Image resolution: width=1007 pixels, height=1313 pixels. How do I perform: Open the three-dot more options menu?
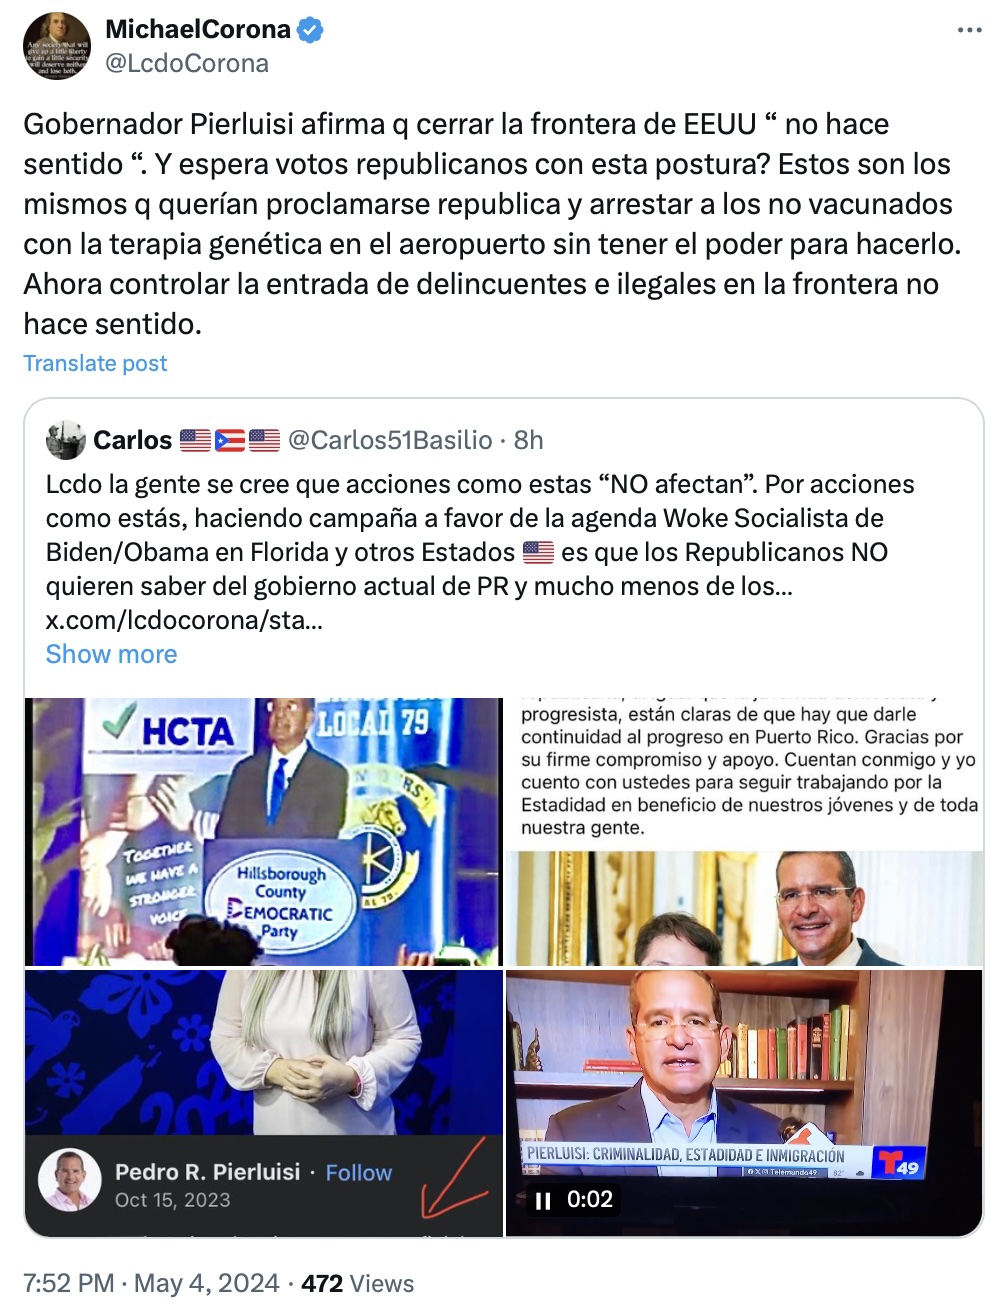(x=969, y=30)
